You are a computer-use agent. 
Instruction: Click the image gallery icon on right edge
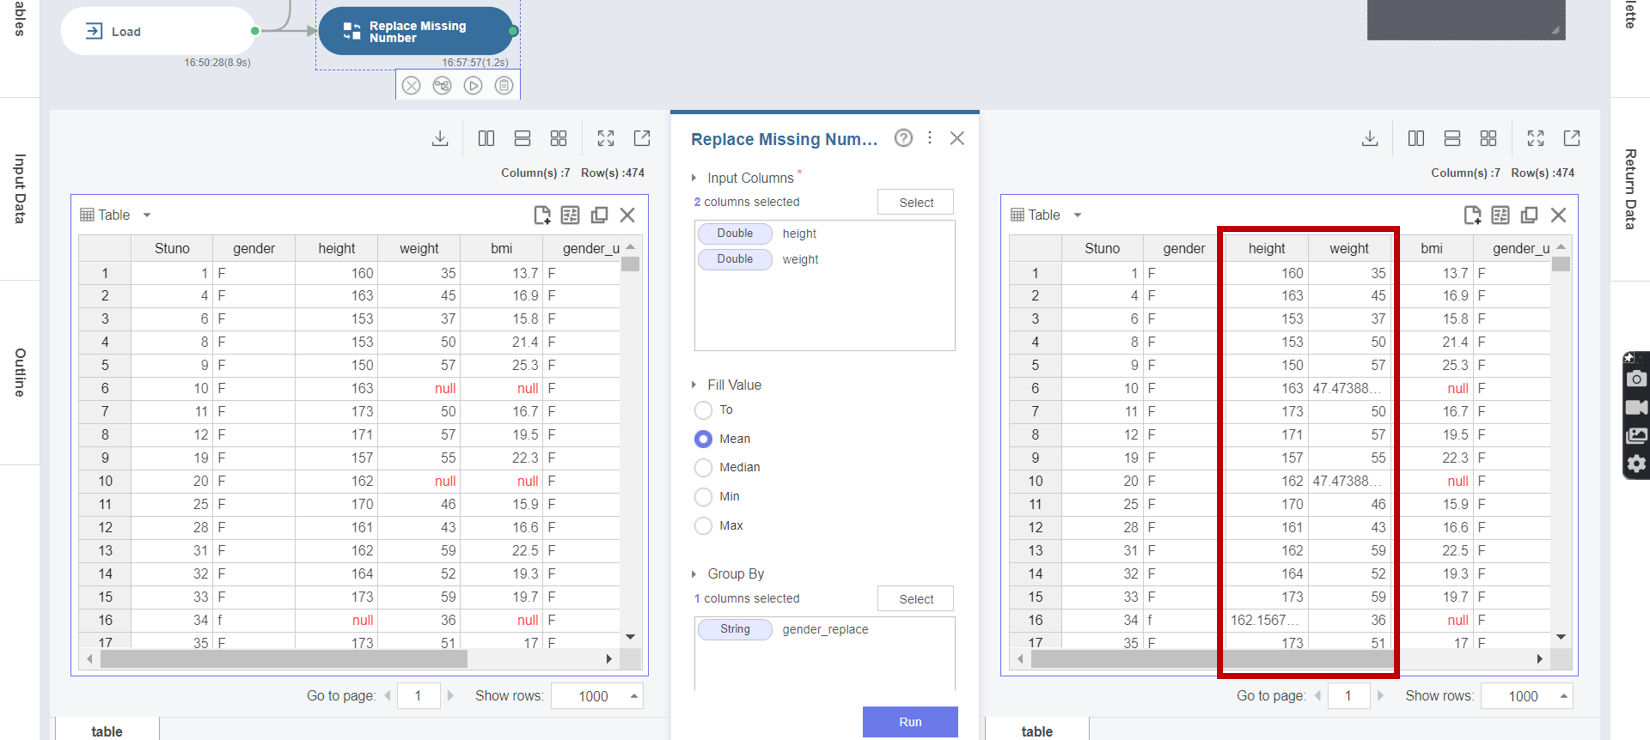[1636, 435]
